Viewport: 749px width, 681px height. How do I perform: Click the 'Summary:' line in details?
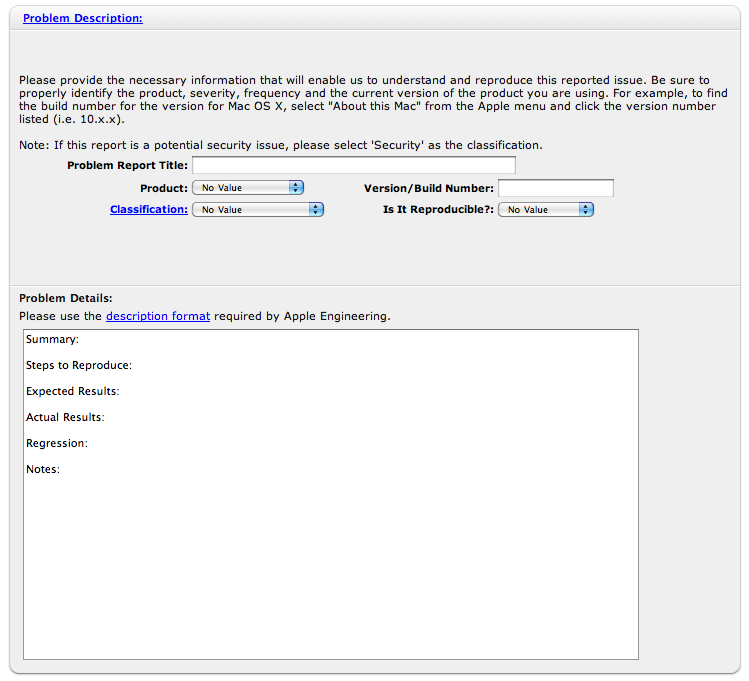53,339
